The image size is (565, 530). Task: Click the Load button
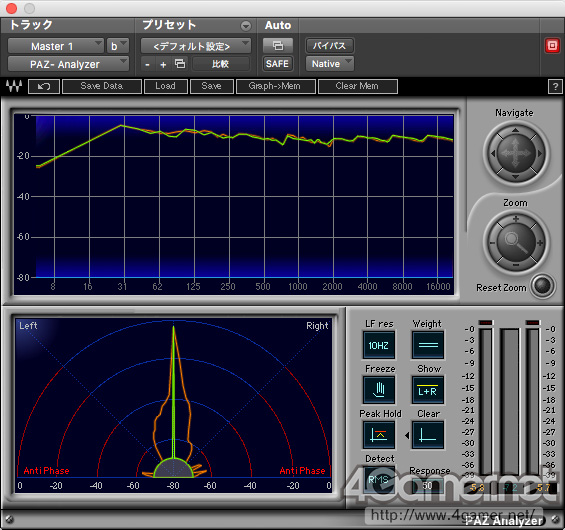pyautogui.click(x=166, y=86)
